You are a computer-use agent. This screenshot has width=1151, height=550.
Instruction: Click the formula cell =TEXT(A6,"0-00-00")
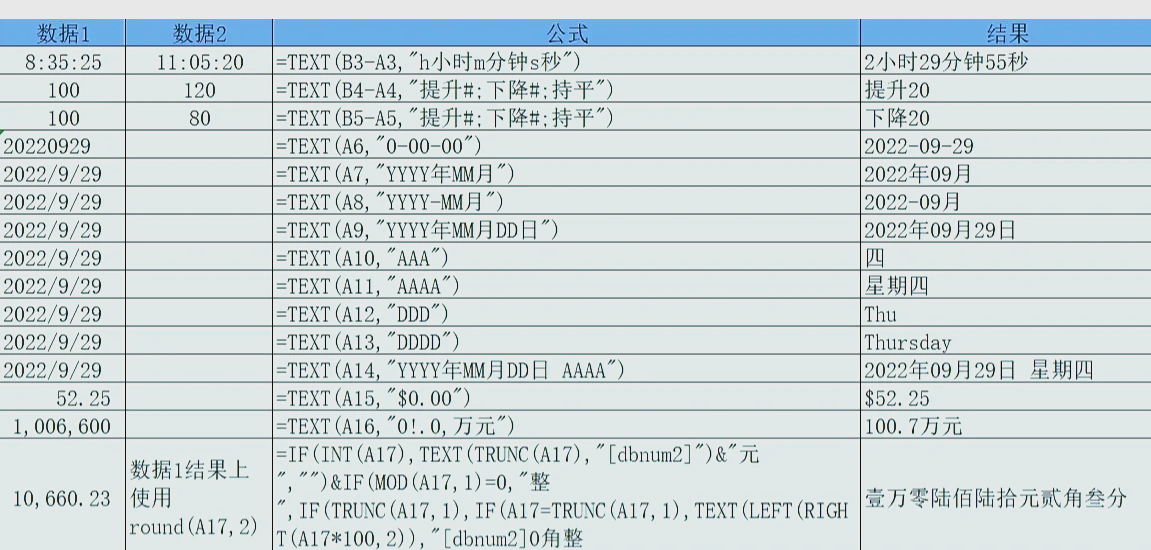[x=566, y=146]
